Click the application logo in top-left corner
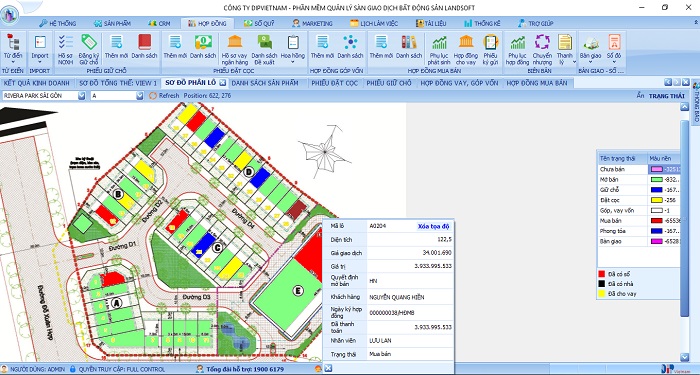The width and height of the screenshot is (700, 375). 9,15
